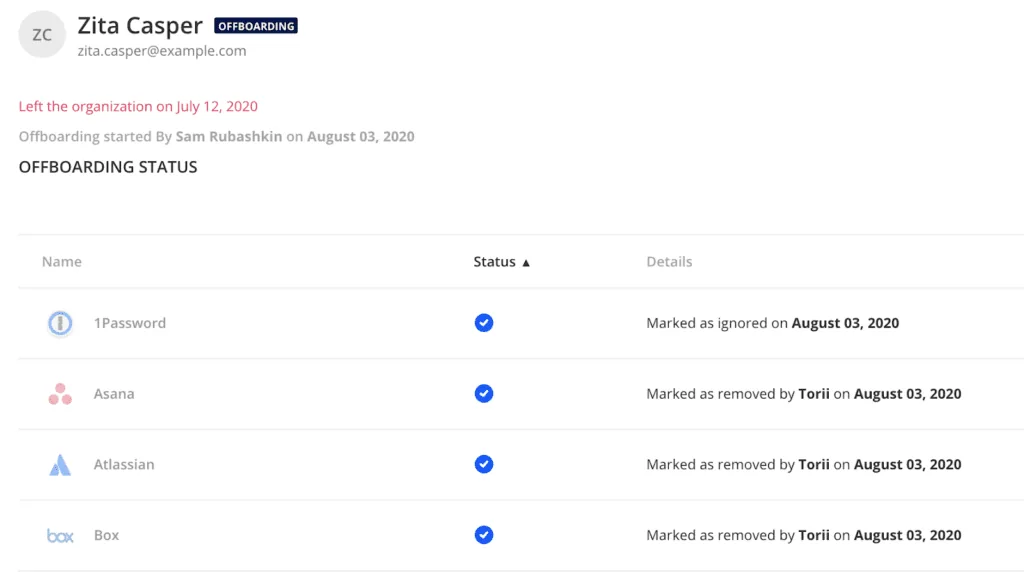Open the Asana app name
The width and height of the screenshot is (1024, 576).
click(114, 394)
